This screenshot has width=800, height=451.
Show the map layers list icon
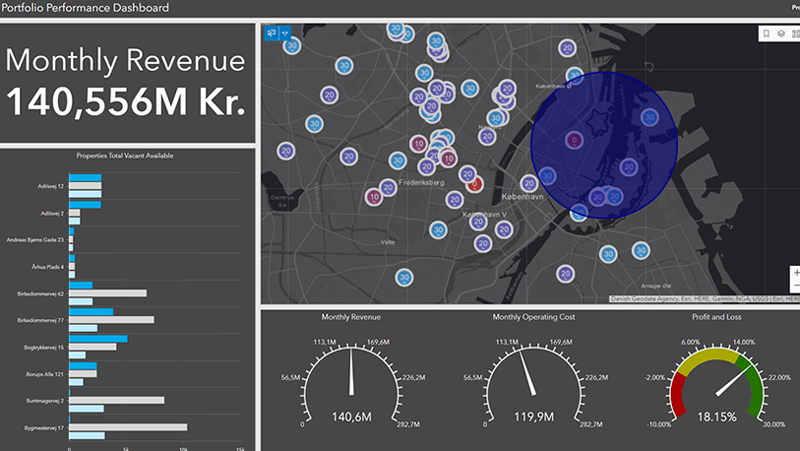[780, 33]
